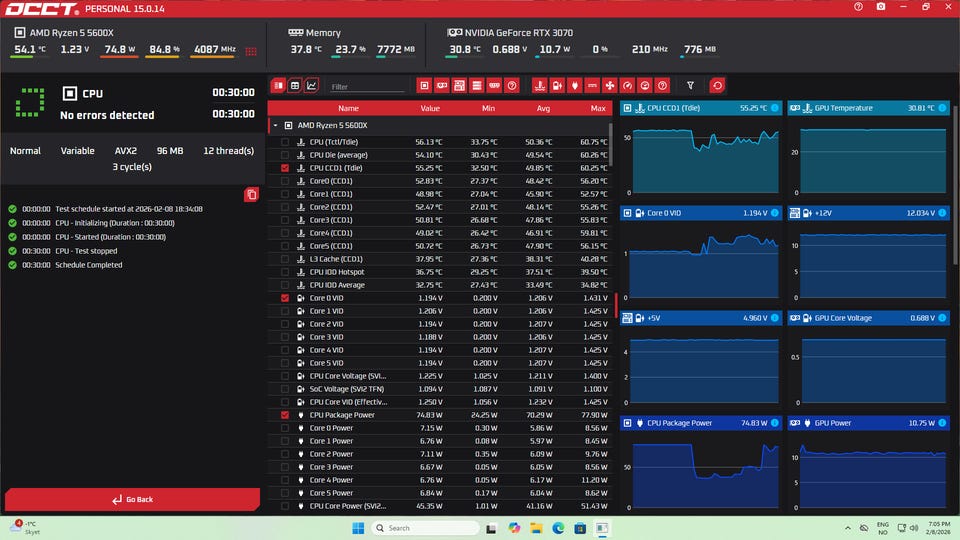Toggle the memory sensor filter icon
Screen dimensions: 960x540
coord(494,86)
